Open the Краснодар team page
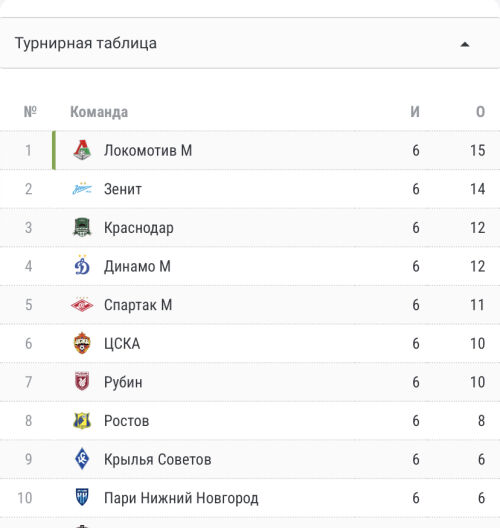The image size is (500, 528). click(139, 228)
